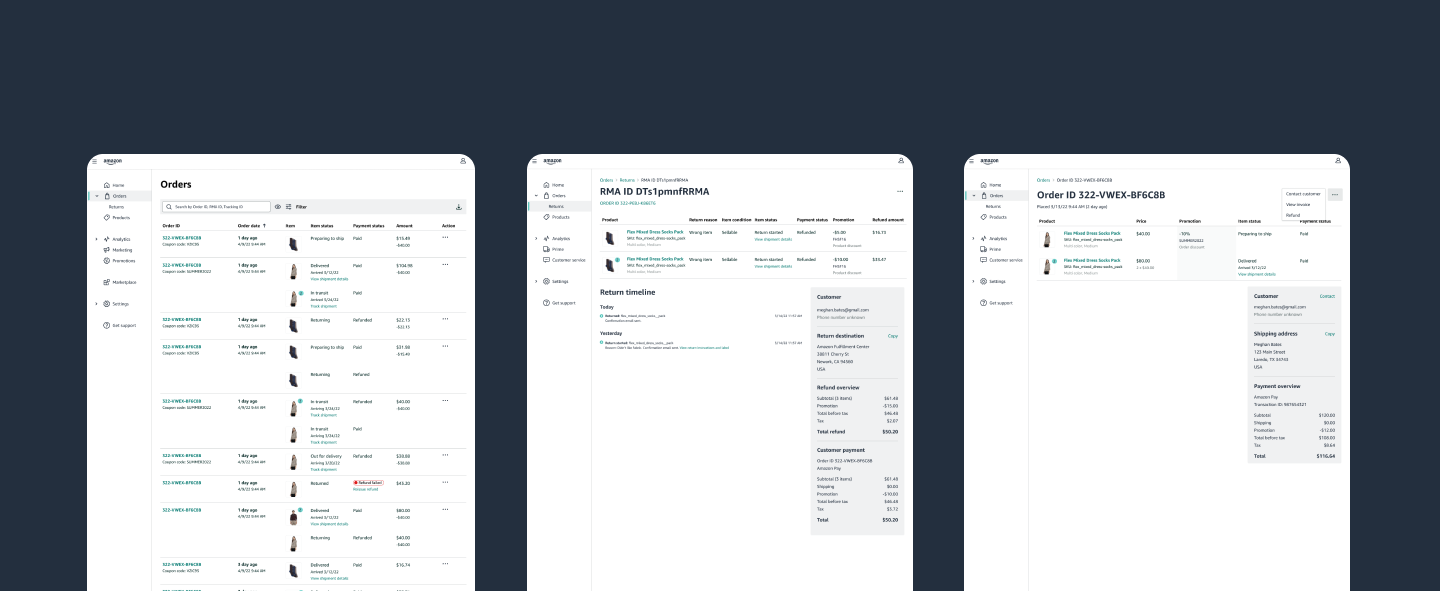Click first product thumbnail in Order ID table
Viewport: 1440px width, 591px height.
[x=1047, y=239]
